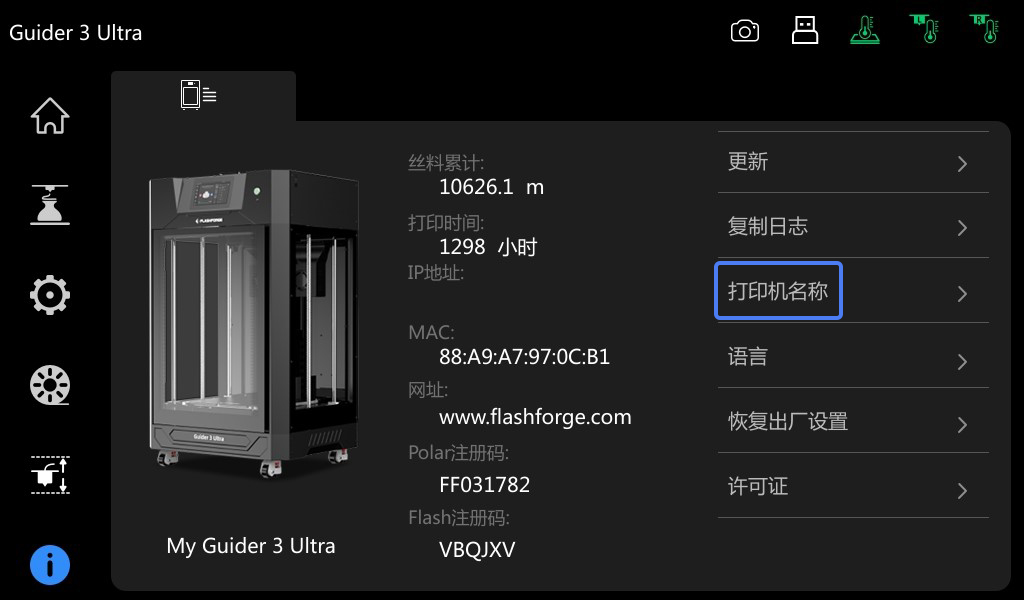This screenshot has height=600, width=1024.
Task: Open the camera view icon
Action: [x=744, y=31]
